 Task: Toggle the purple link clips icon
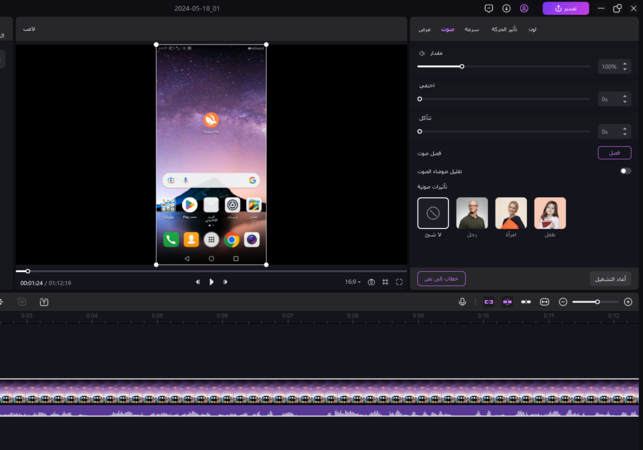(488, 302)
